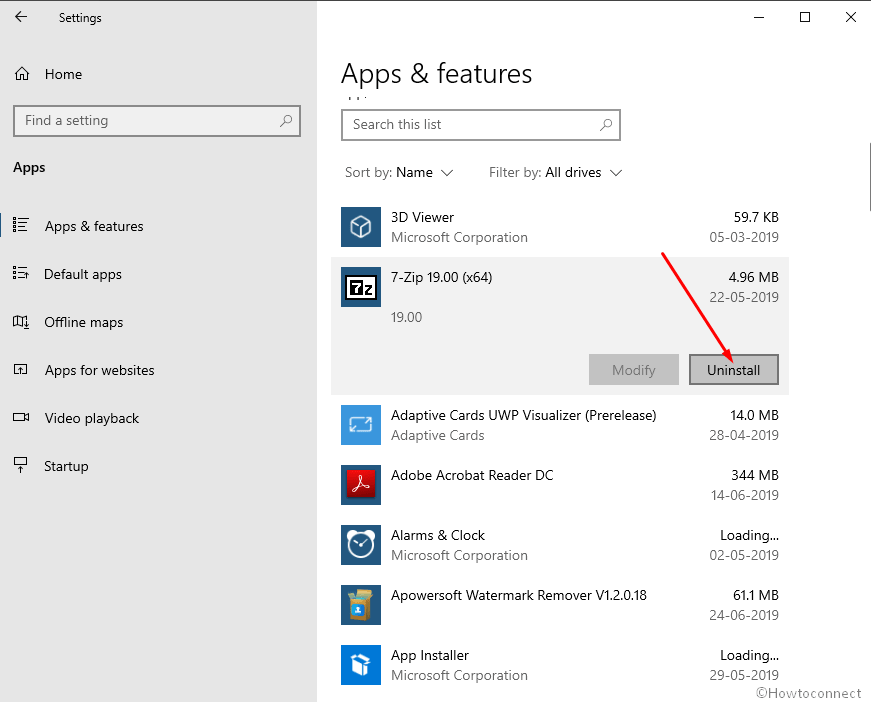
Task: Go to Offline maps settings
Action: [83, 322]
